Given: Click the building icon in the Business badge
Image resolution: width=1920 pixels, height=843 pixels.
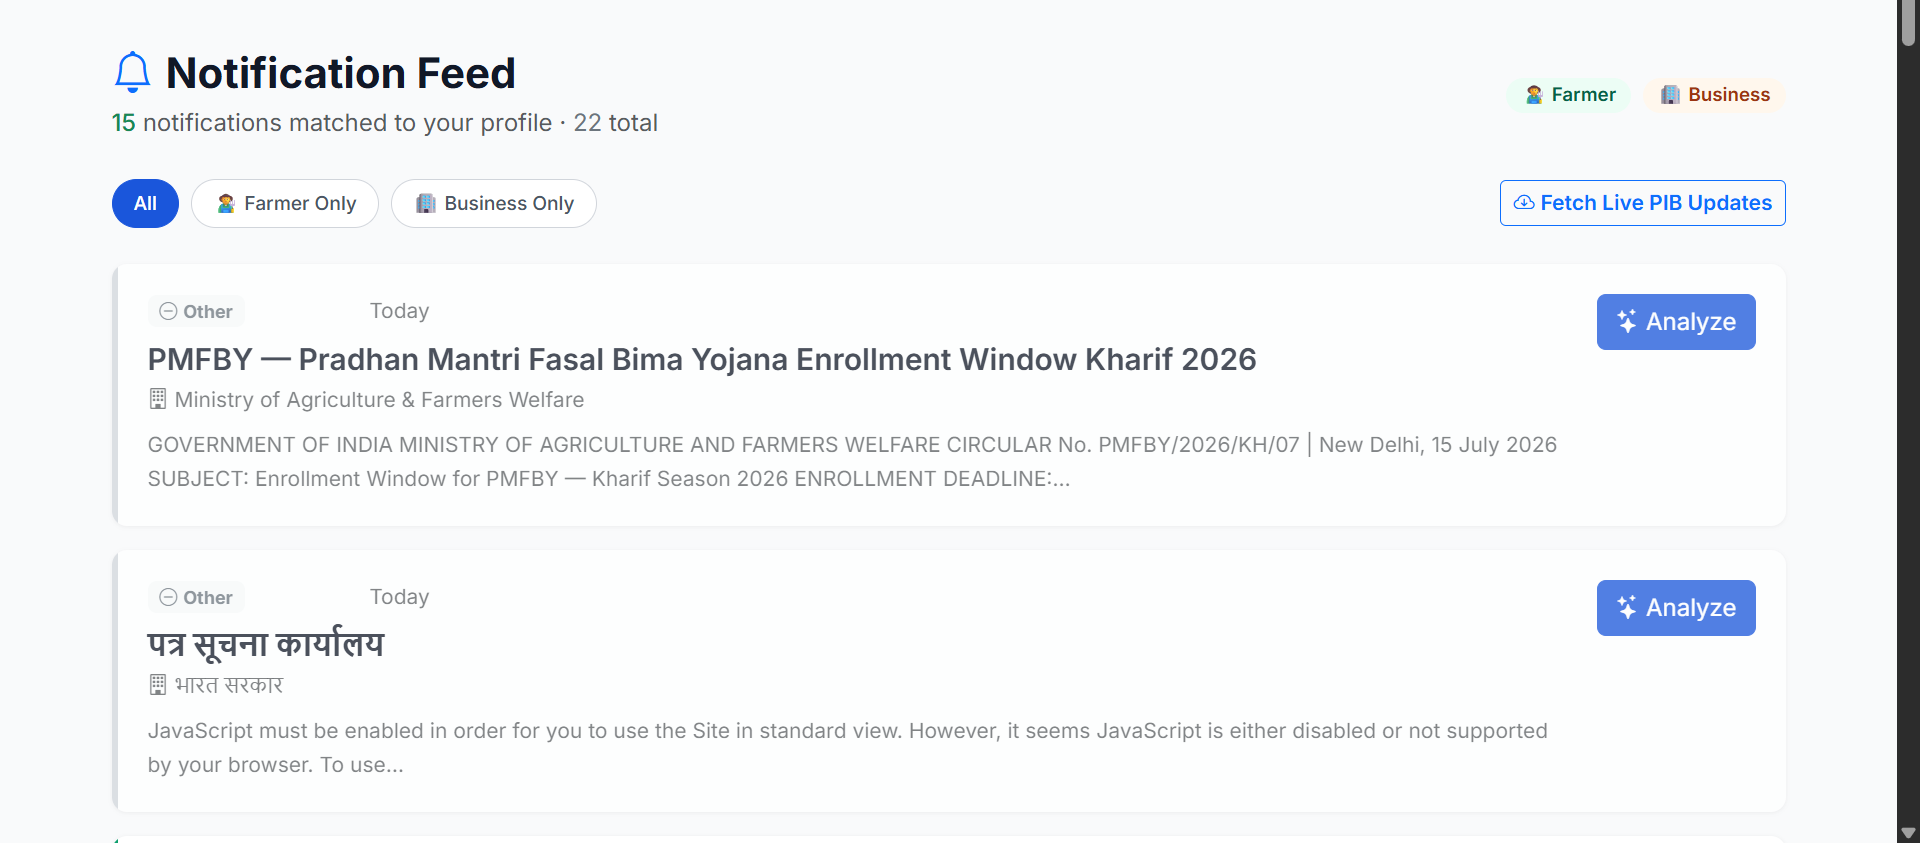Looking at the screenshot, I should pyautogui.click(x=1670, y=95).
